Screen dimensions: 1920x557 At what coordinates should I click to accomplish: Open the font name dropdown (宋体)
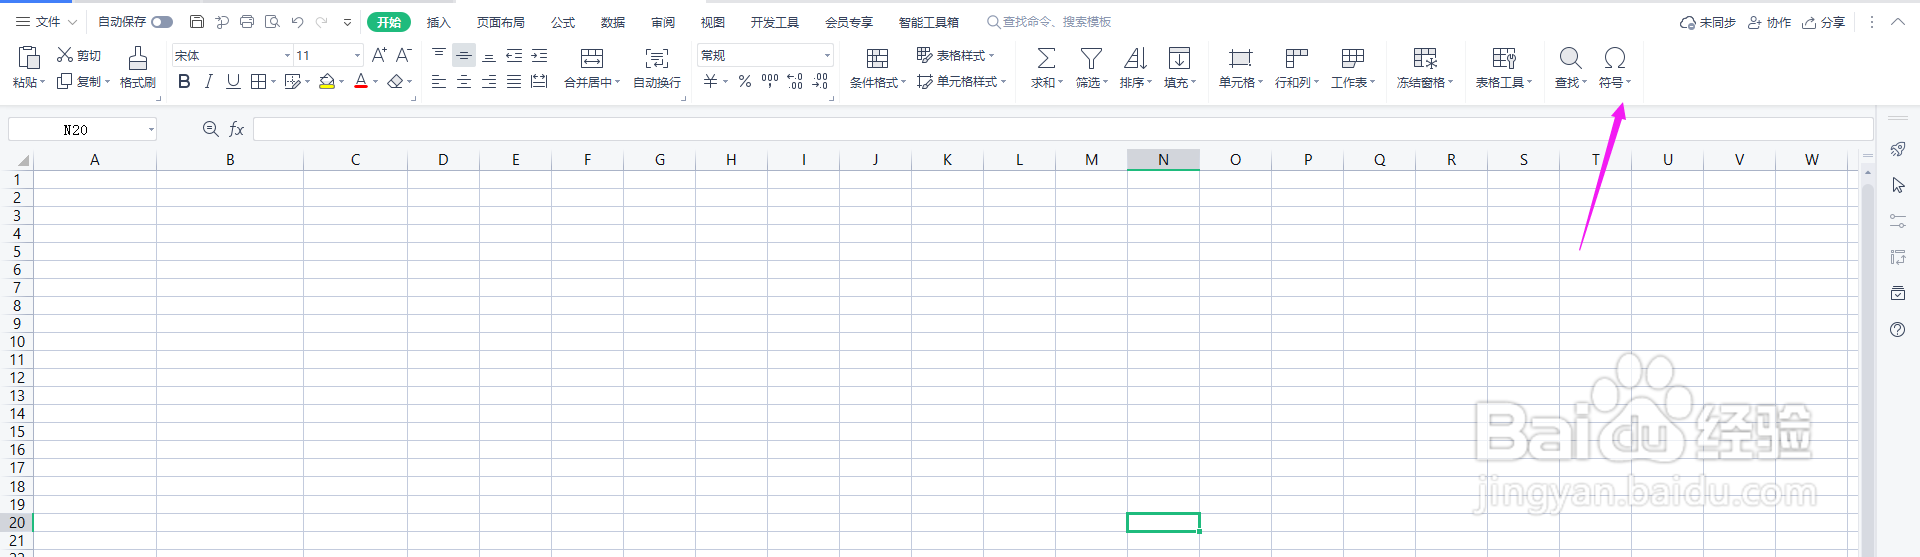click(x=288, y=56)
